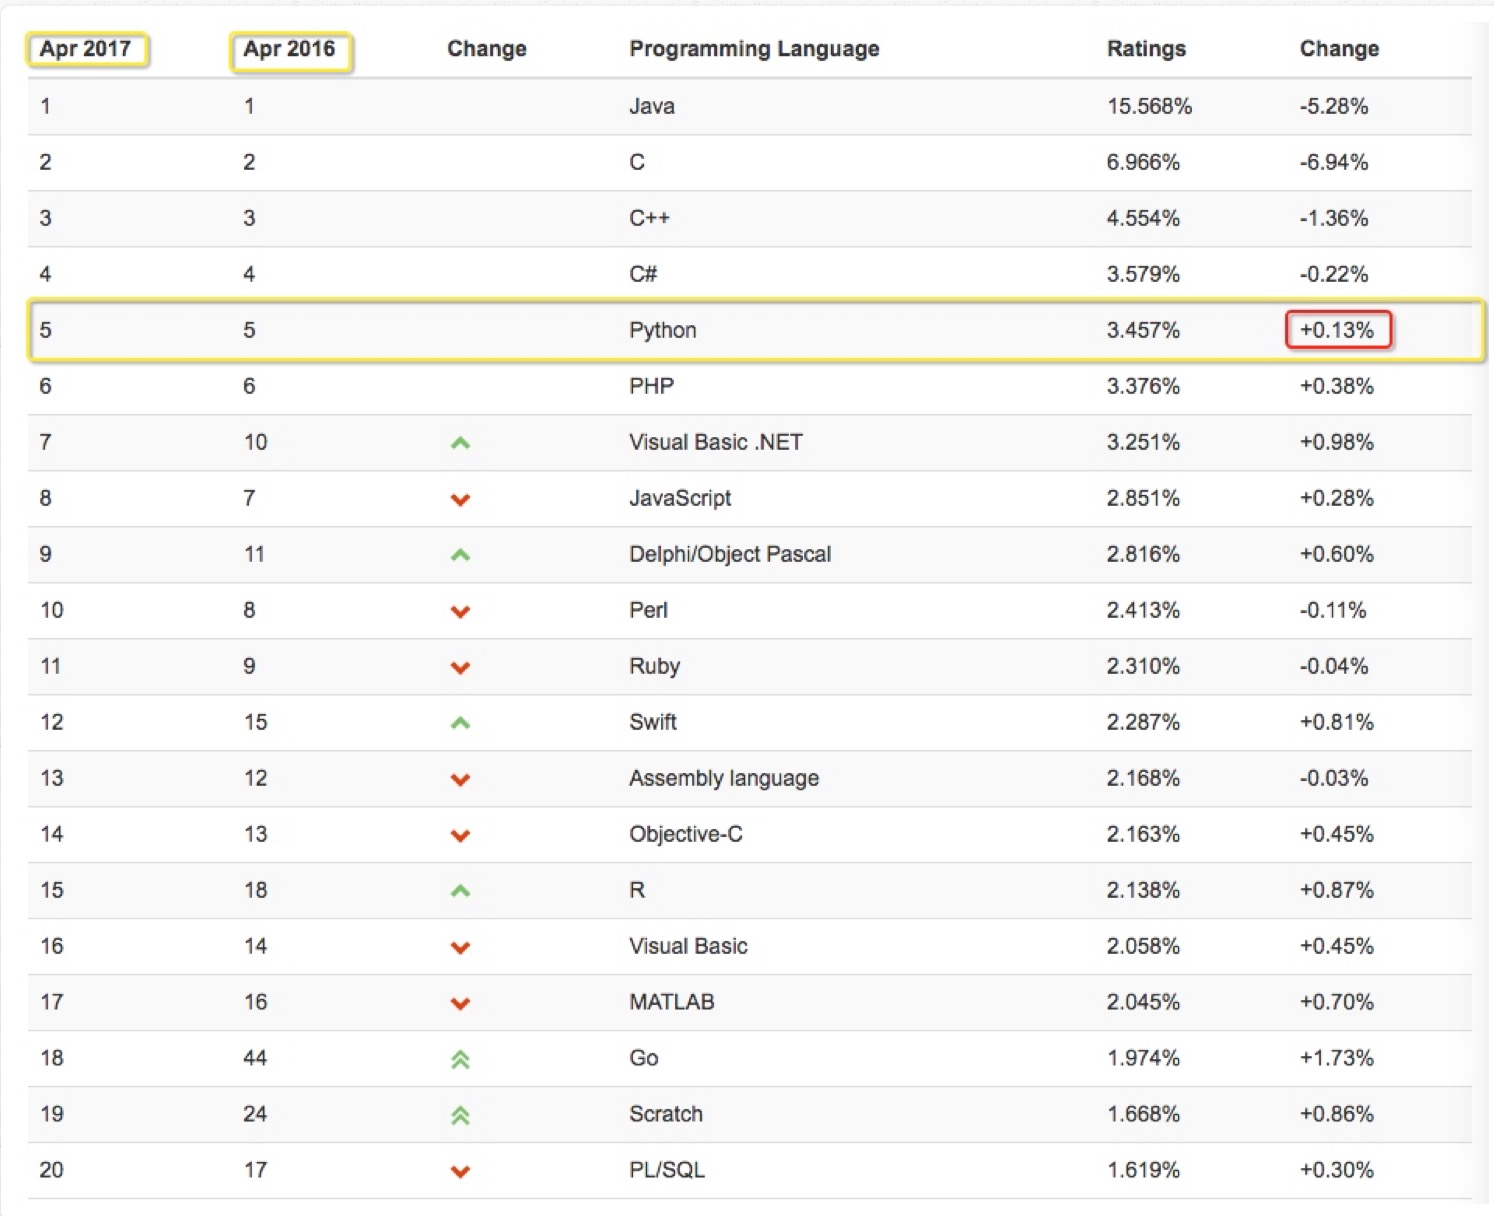Screen dimensions: 1494x1216
Task: Click the down arrow beside Perl
Action: pyautogui.click(x=461, y=611)
